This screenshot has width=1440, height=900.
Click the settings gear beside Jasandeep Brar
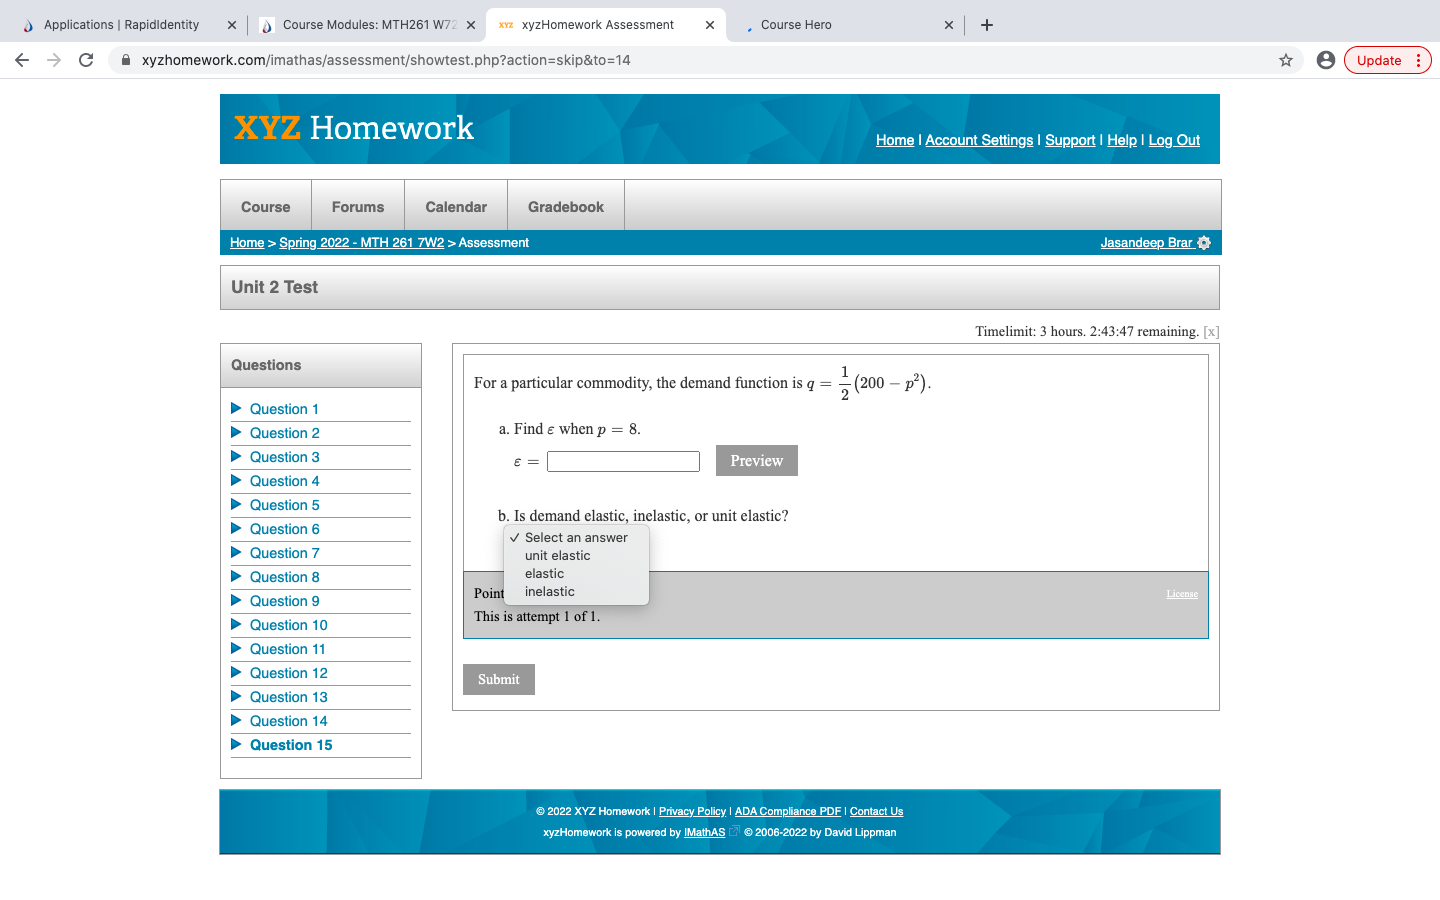click(x=1205, y=242)
